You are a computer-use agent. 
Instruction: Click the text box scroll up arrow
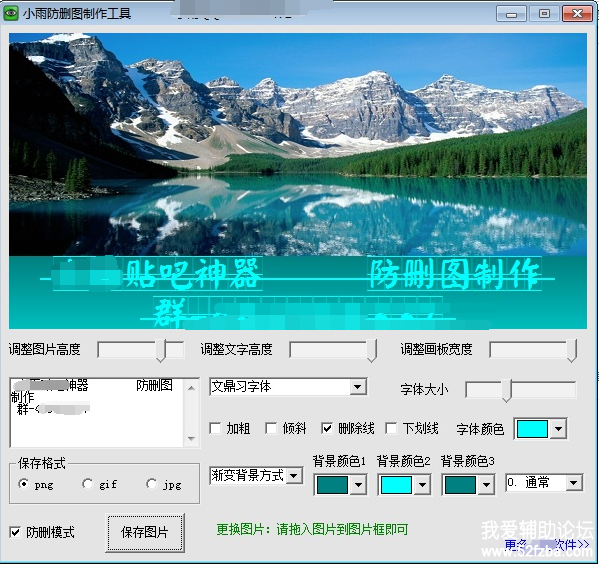(192, 388)
